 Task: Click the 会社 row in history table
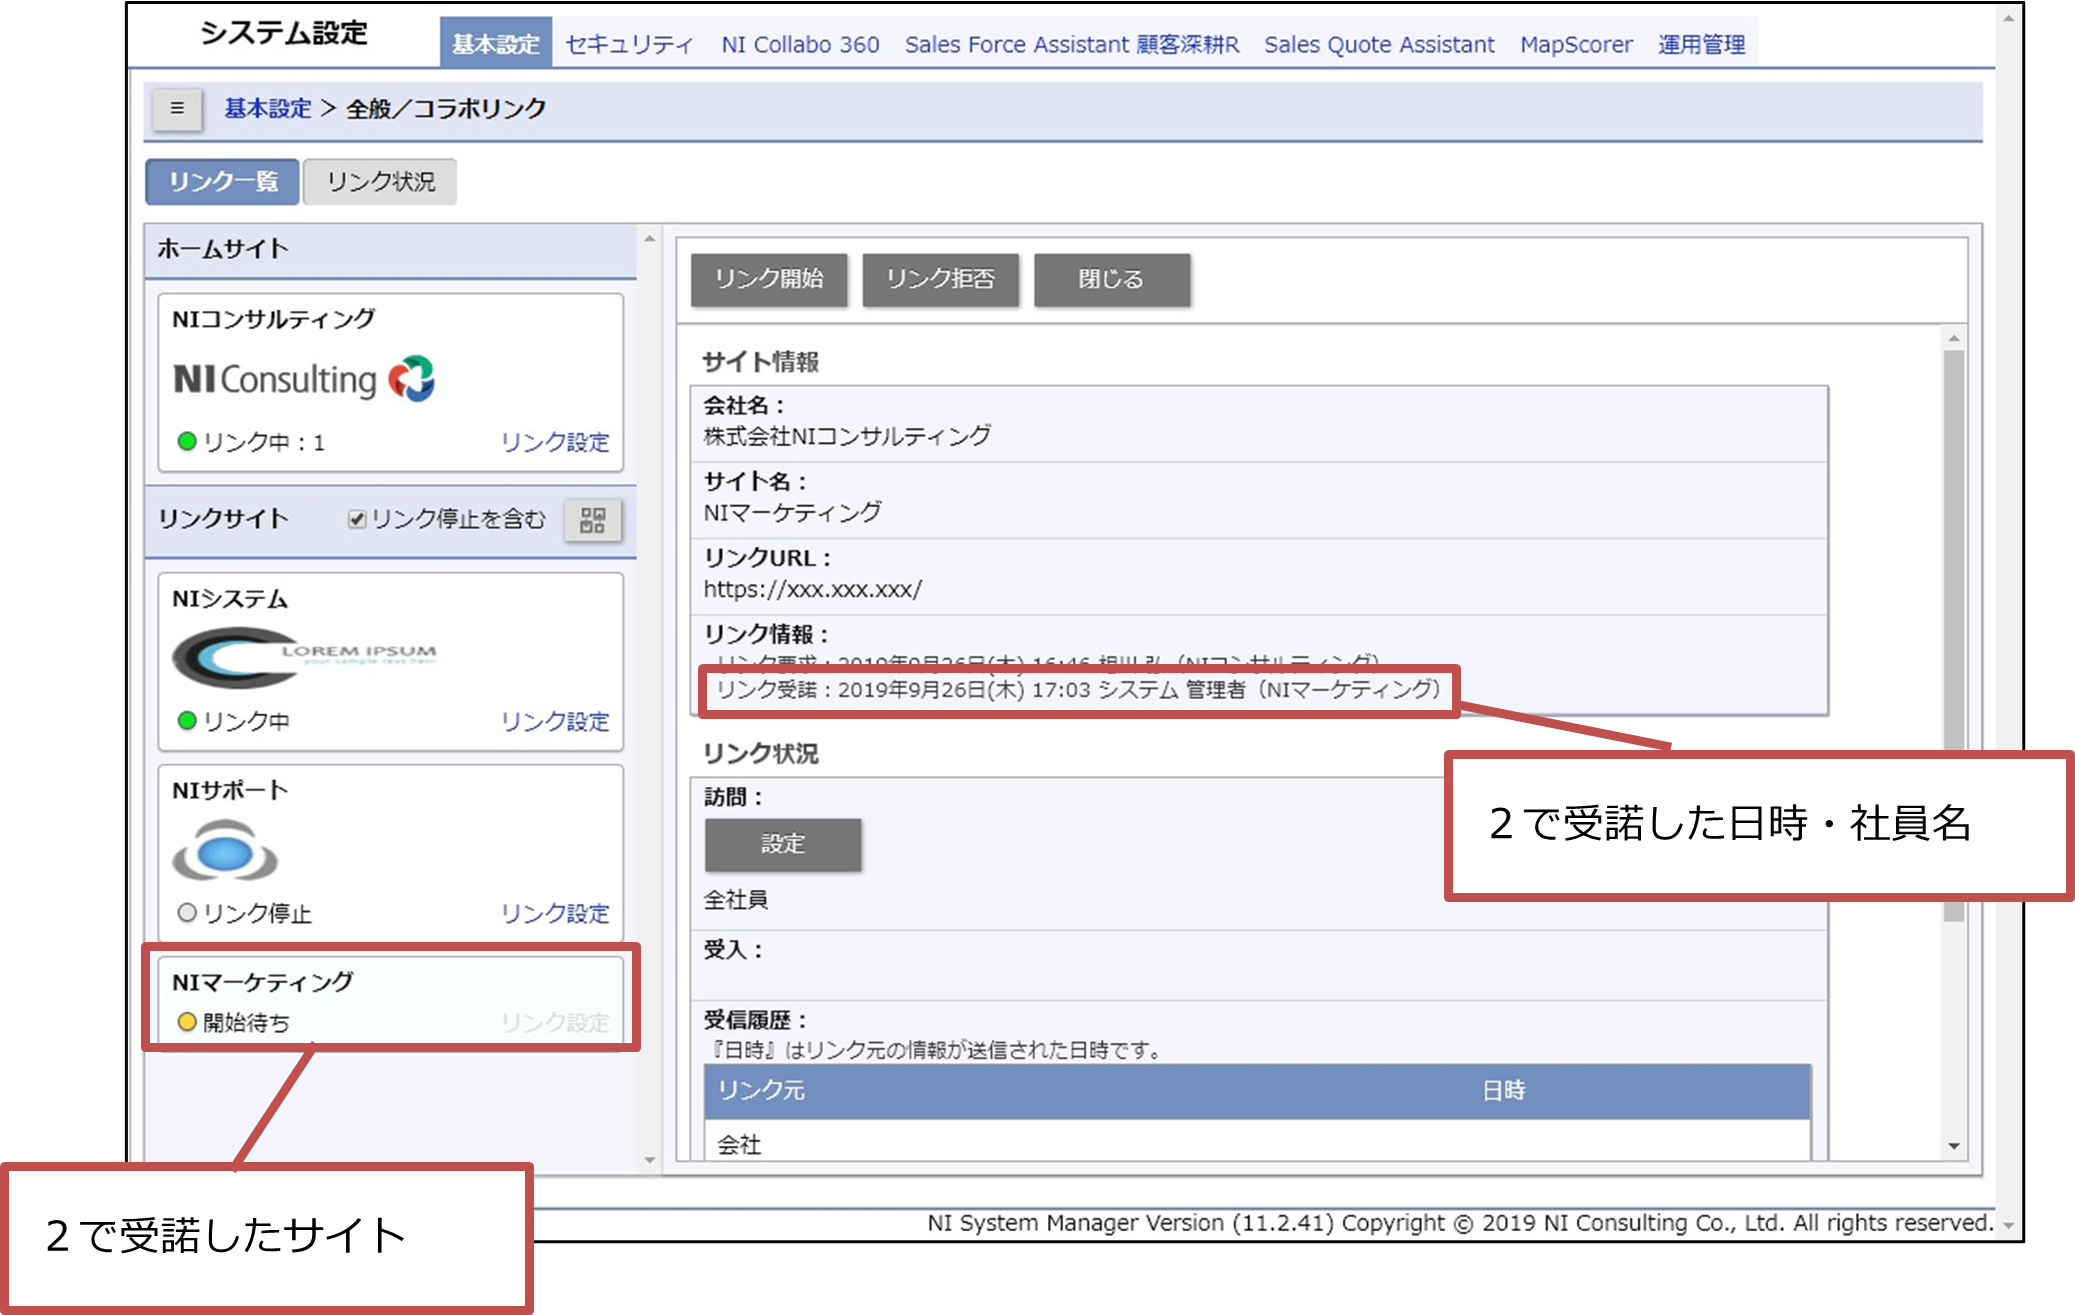pyautogui.click(x=1258, y=1142)
